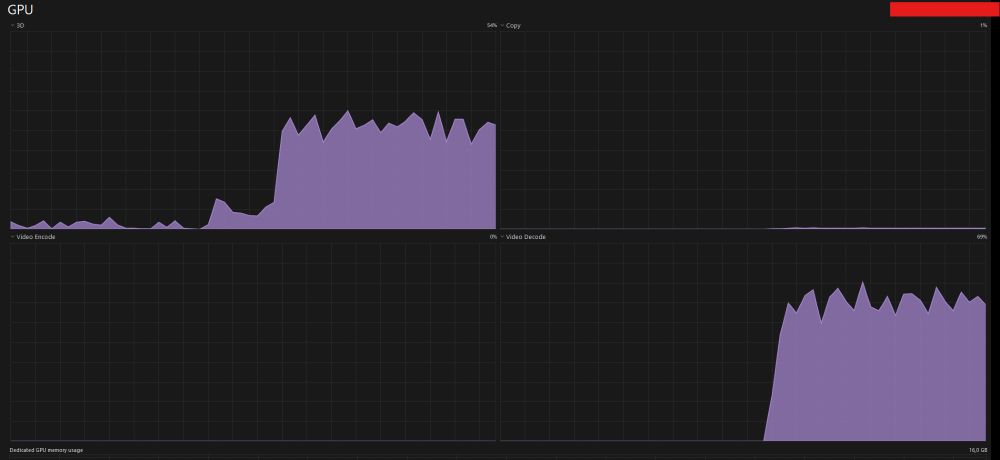Screen dimensions: 1000x460
Task: Open the Video Encode engine dropdown
Action: [33, 237]
